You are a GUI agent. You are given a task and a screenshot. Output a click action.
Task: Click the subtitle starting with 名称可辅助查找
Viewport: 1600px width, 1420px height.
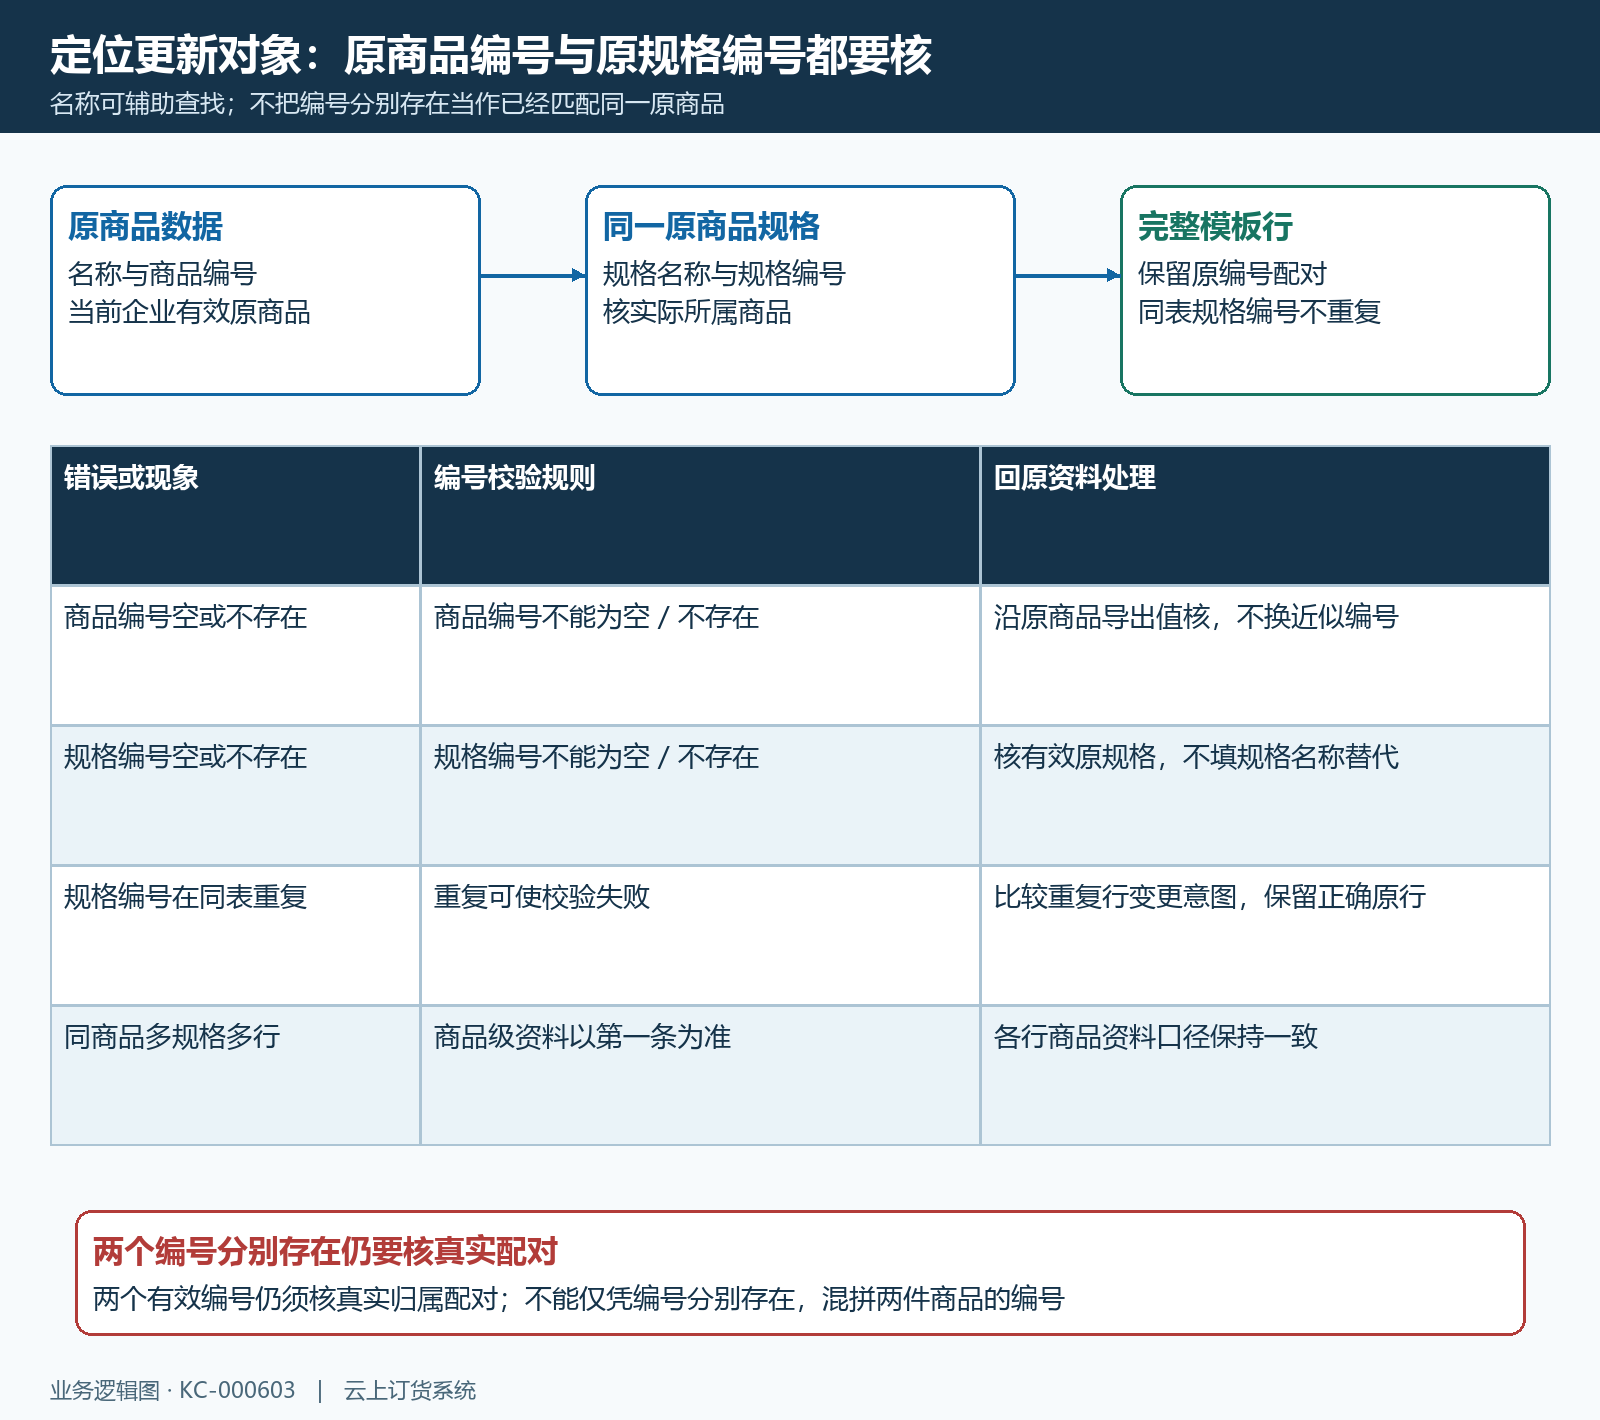(387, 104)
